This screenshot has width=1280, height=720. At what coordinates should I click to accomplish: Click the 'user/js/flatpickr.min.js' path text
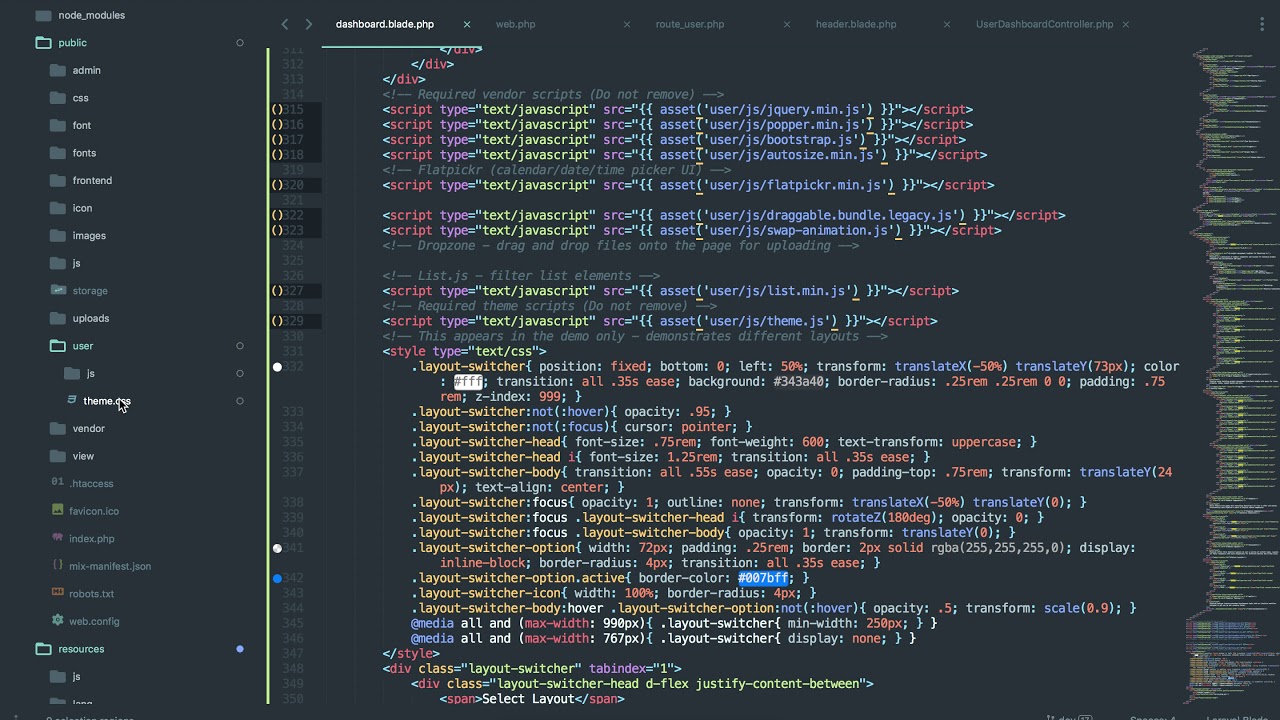794,185
